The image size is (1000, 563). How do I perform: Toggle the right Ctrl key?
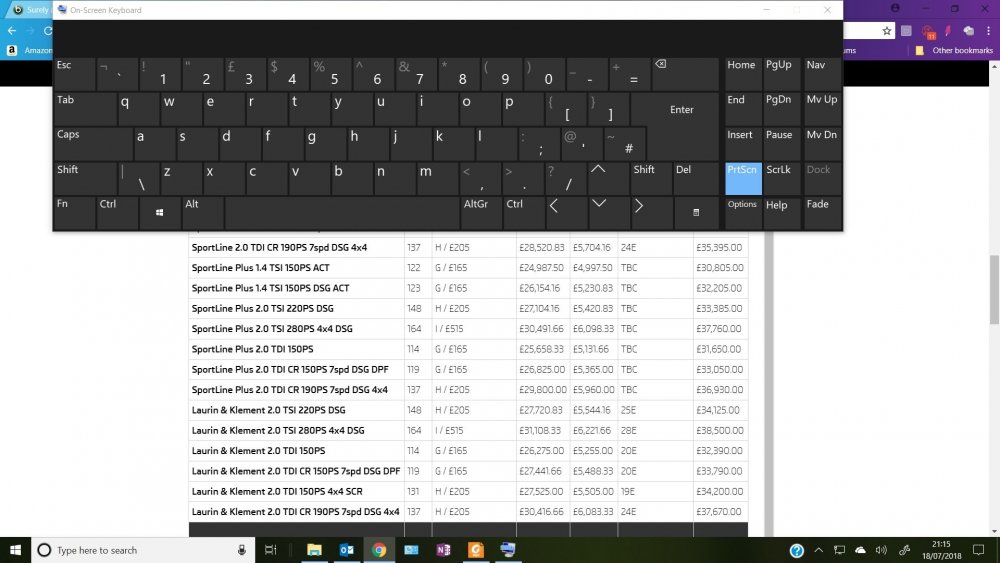(x=524, y=212)
